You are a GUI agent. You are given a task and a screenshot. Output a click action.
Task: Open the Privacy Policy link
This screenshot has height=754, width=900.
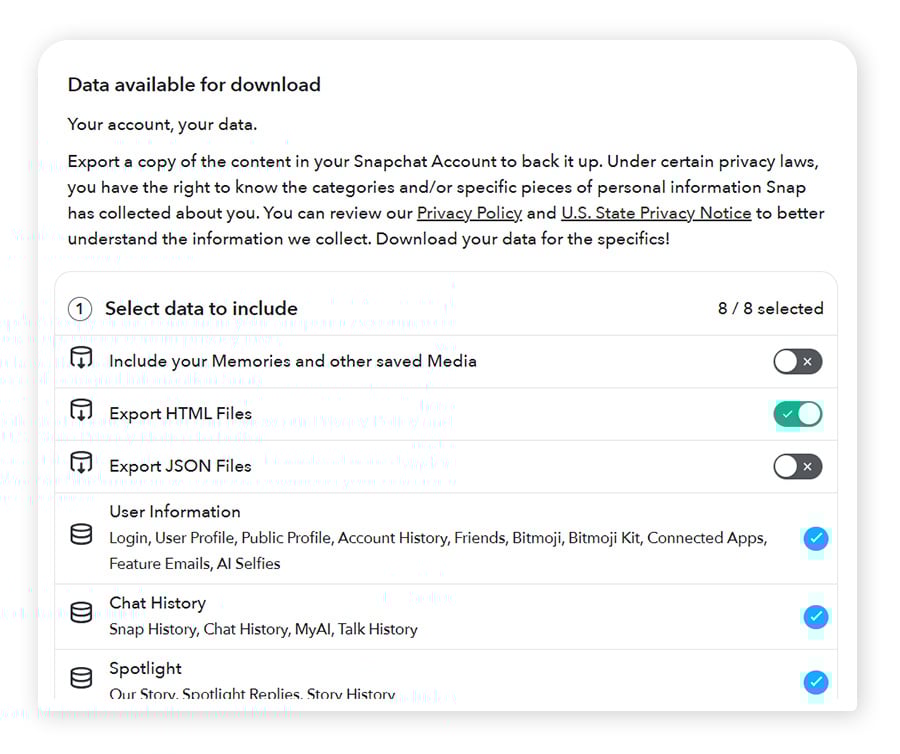[x=469, y=213]
